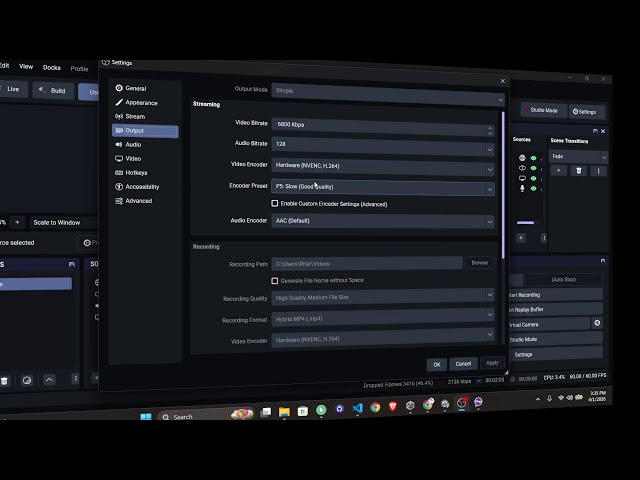Click Start Recording in Controls dock
This screenshot has height=480, width=640.
[556, 295]
